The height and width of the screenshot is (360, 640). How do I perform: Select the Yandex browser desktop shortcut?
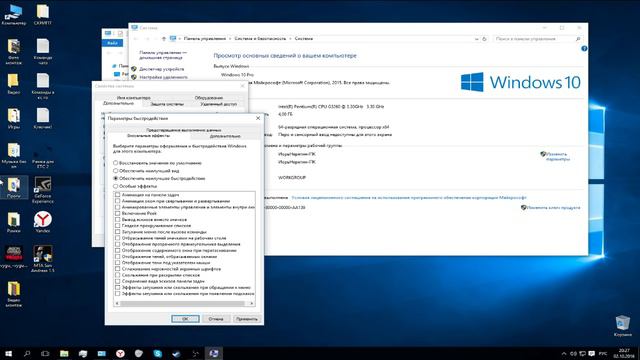tap(42, 222)
